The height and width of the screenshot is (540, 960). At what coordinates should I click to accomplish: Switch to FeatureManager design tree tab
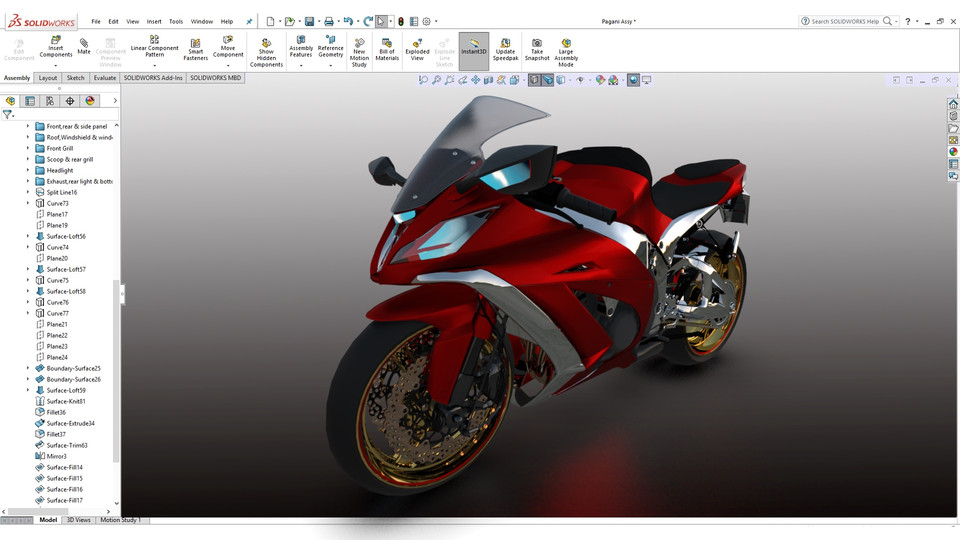[10, 101]
